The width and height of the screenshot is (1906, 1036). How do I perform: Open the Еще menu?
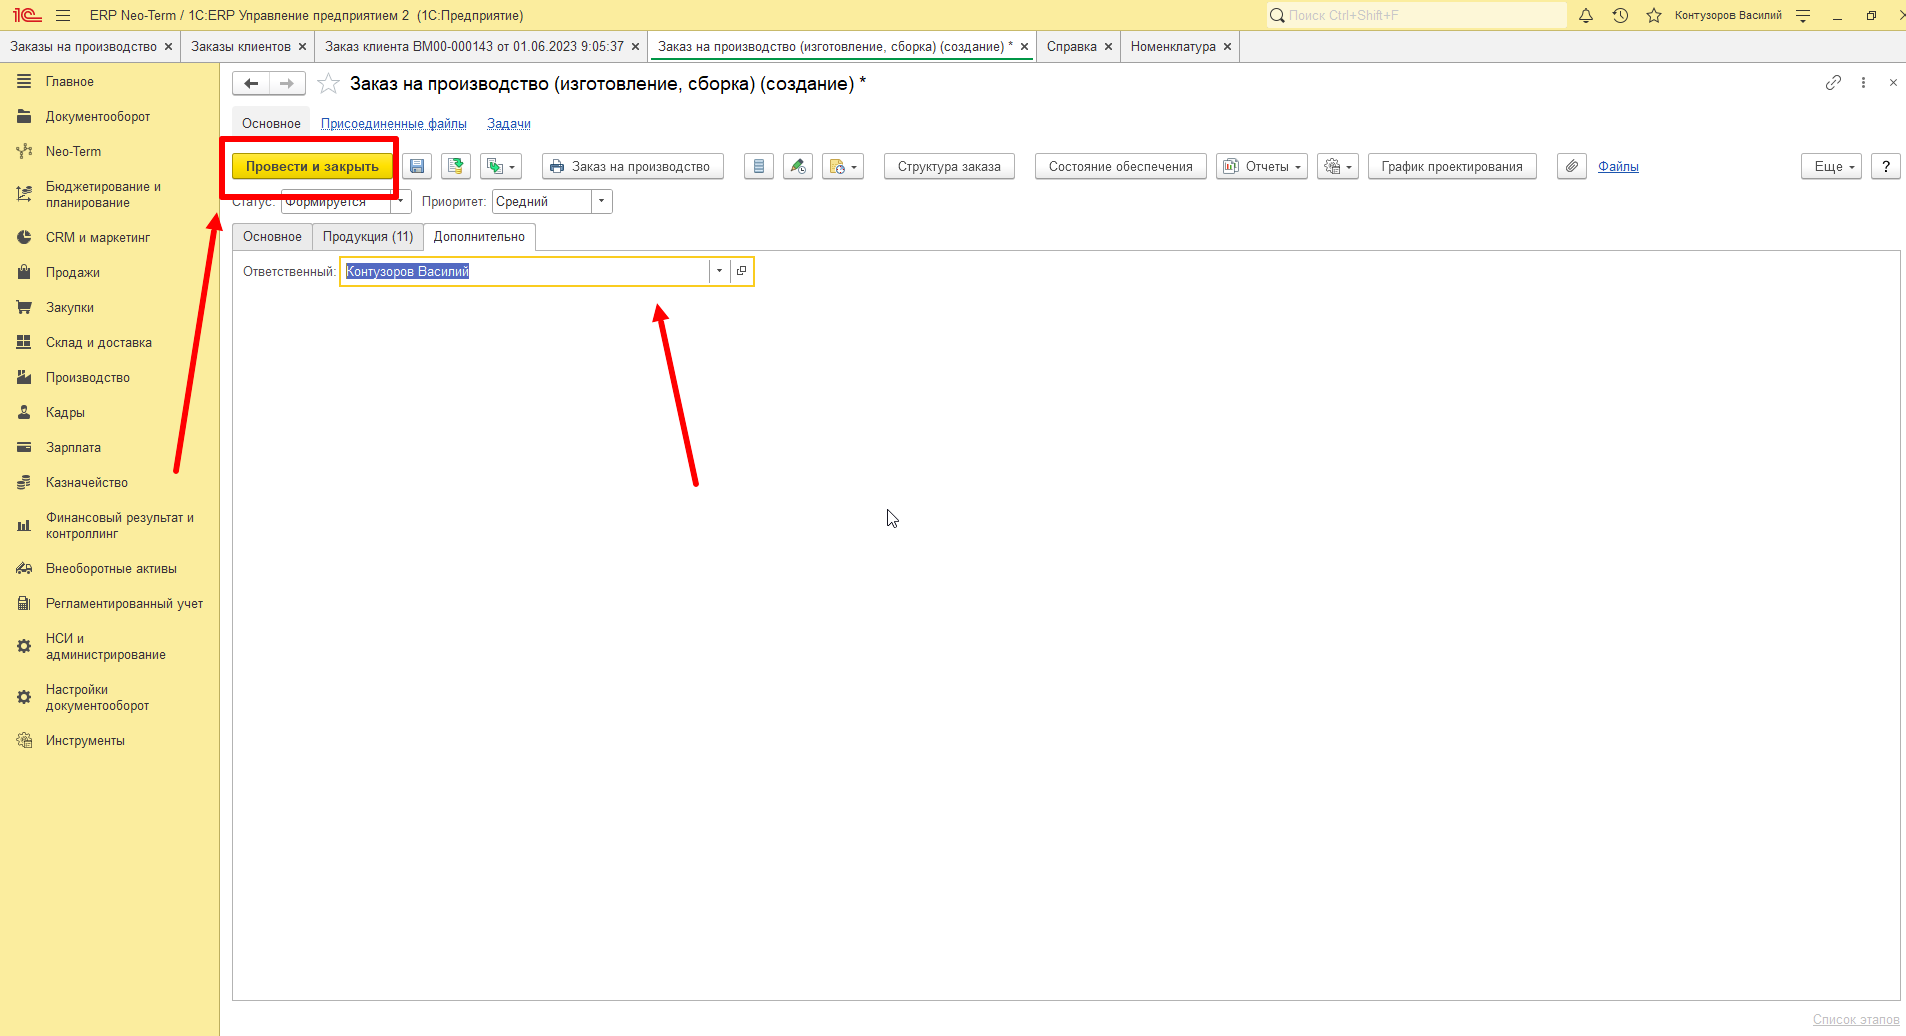pos(1832,166)
